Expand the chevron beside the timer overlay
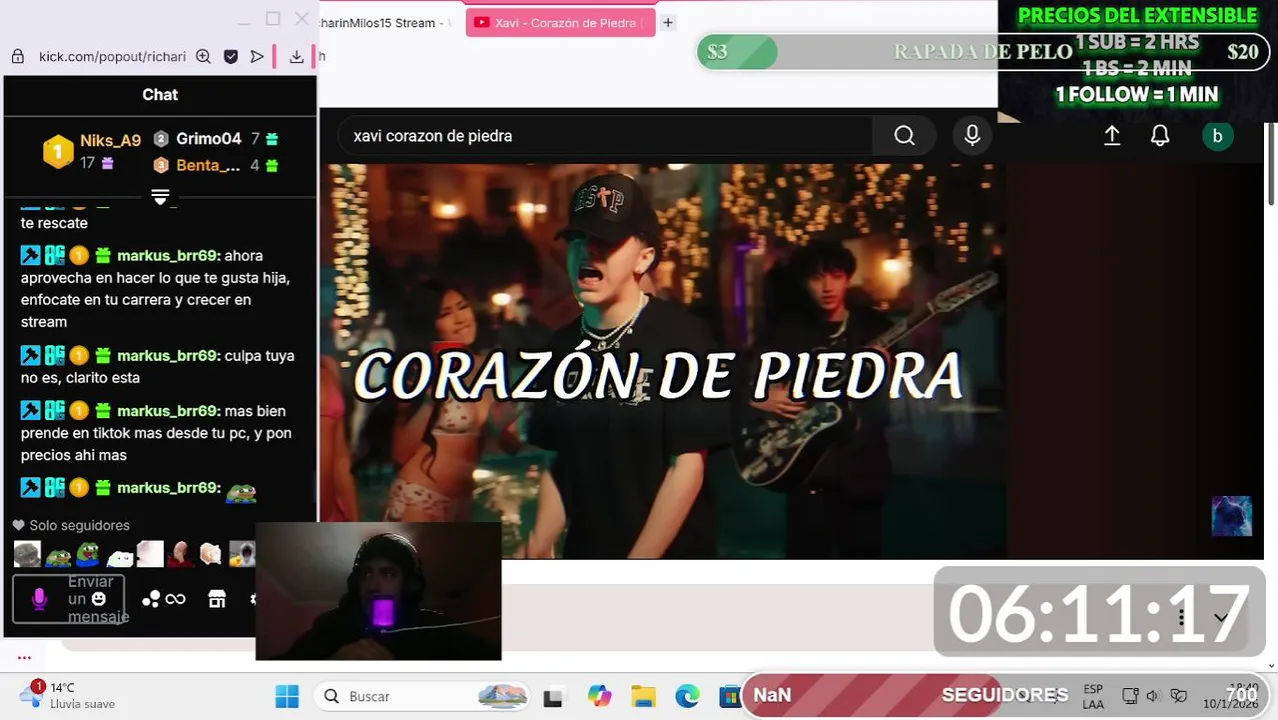The height and width of the screenshot is (720, 1278). click(1220, 617)
